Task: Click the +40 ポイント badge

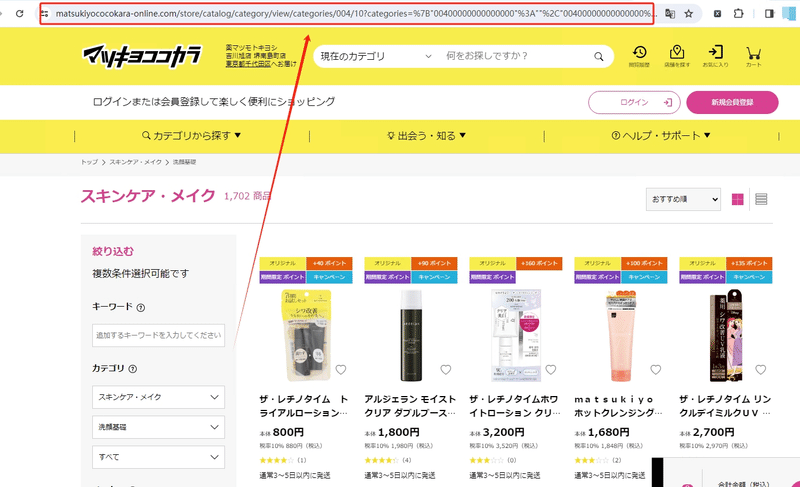Action: pyautogui.click(x=329, y=264)
